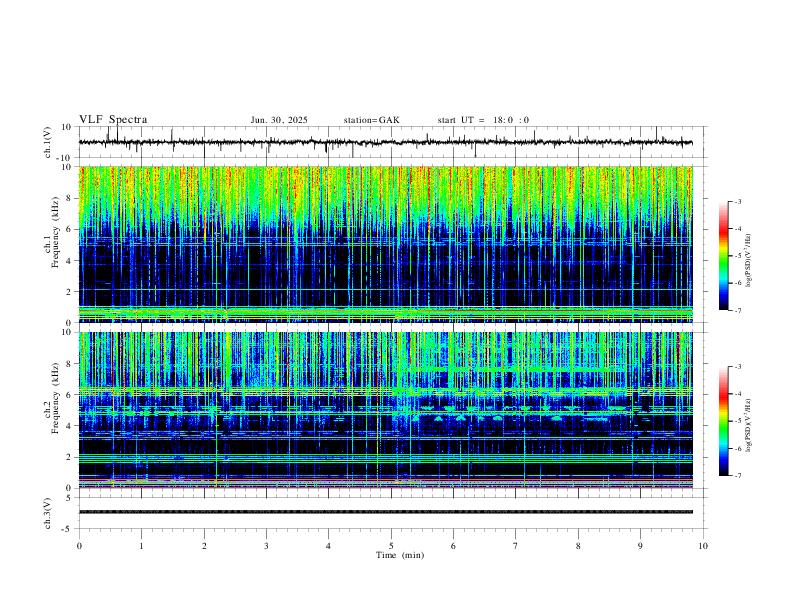The image size is (792, 612).
Task: Click the "ch.3(V)" axis label
Action: 48,514
